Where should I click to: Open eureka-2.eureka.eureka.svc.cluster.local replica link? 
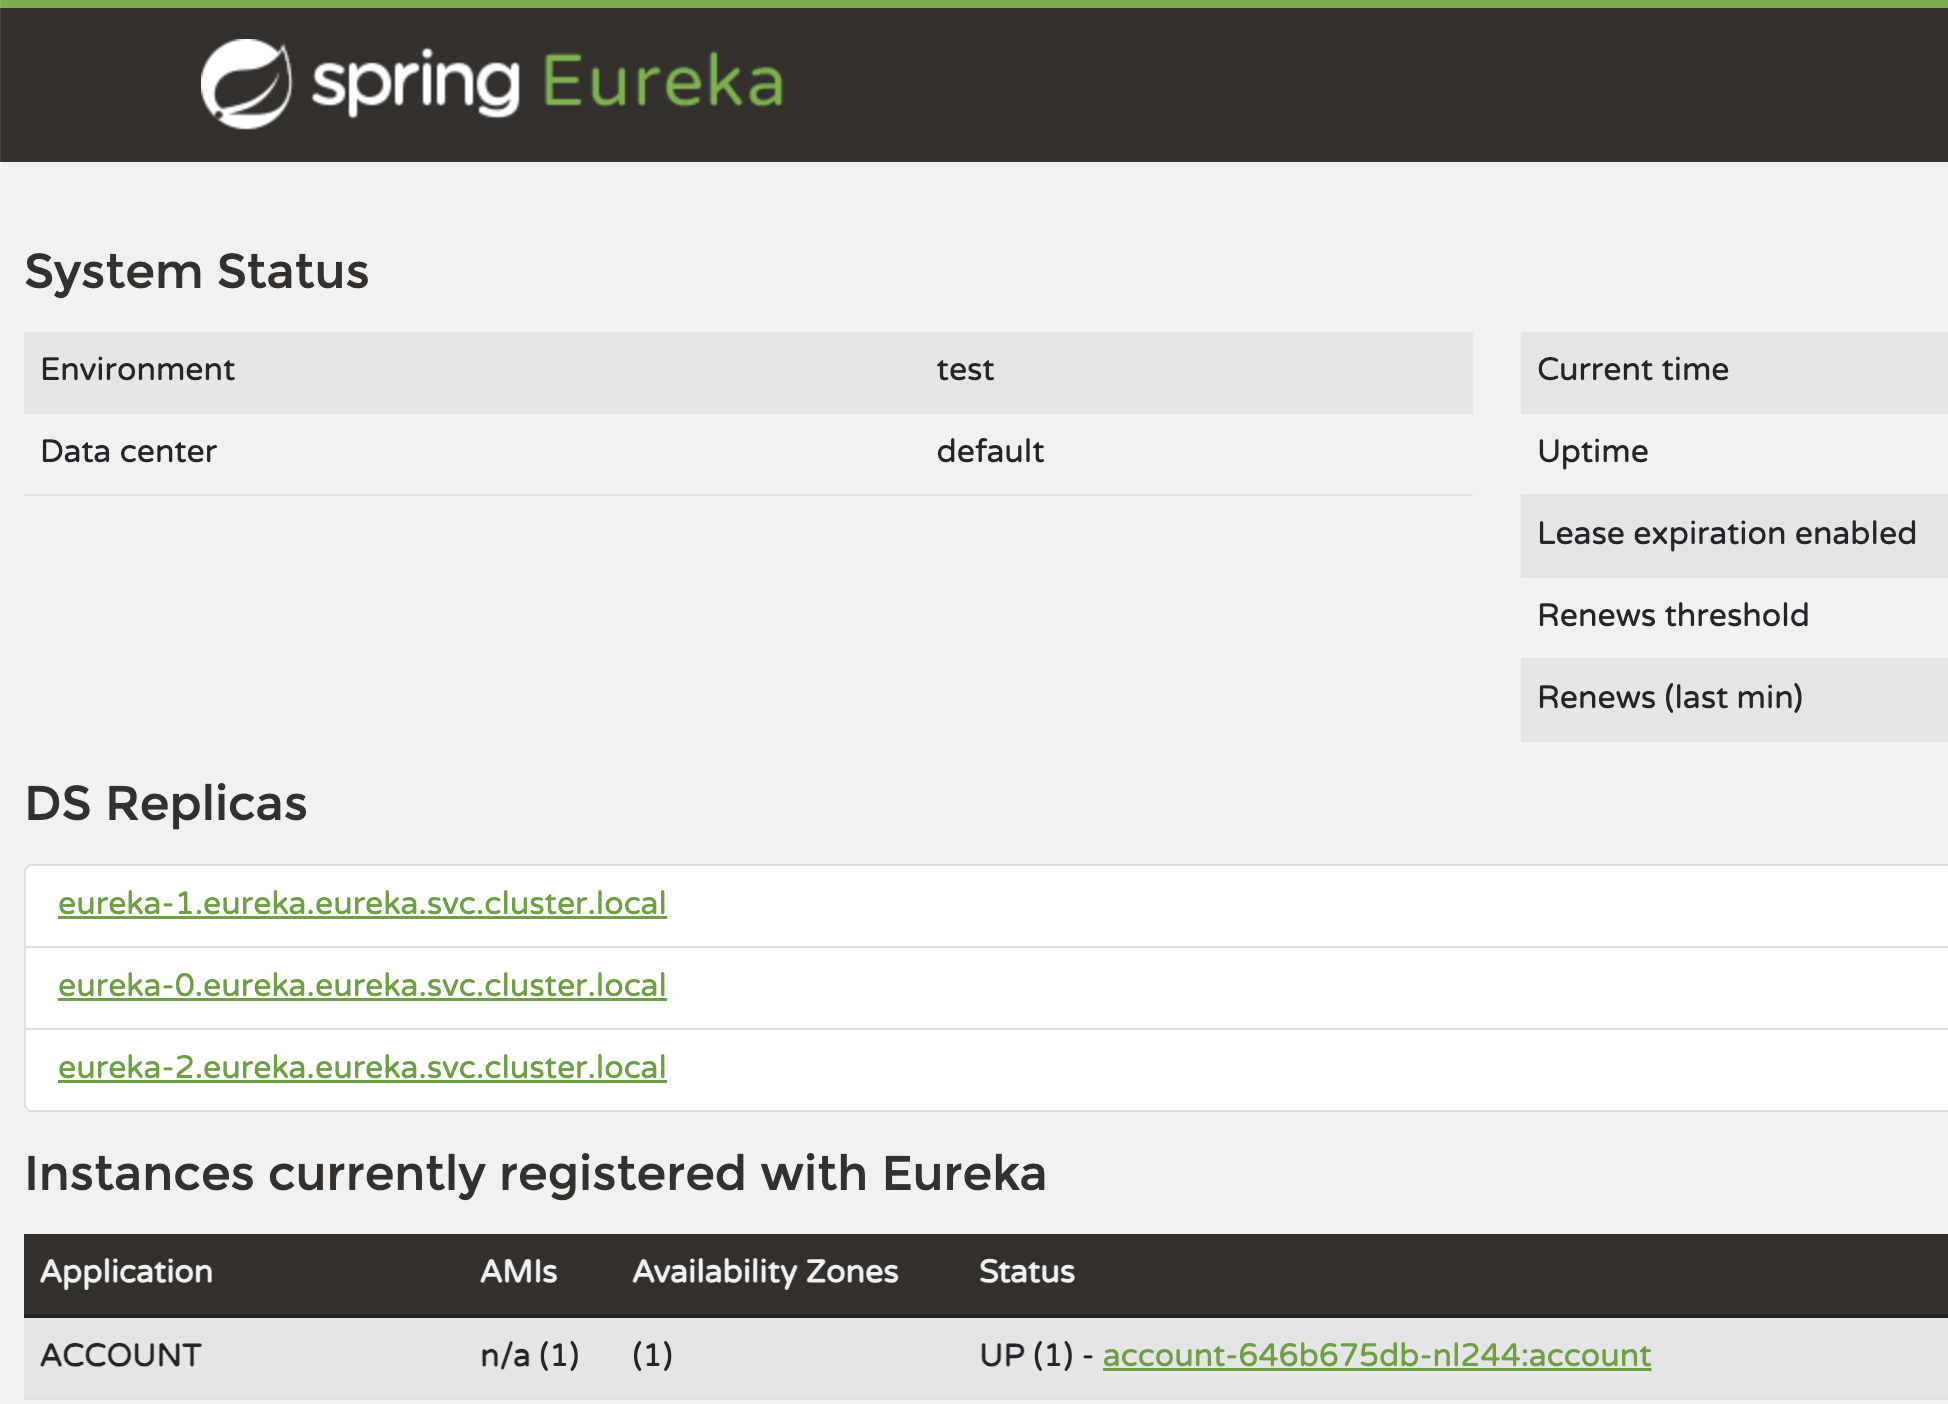click(x=362, y=1067)
